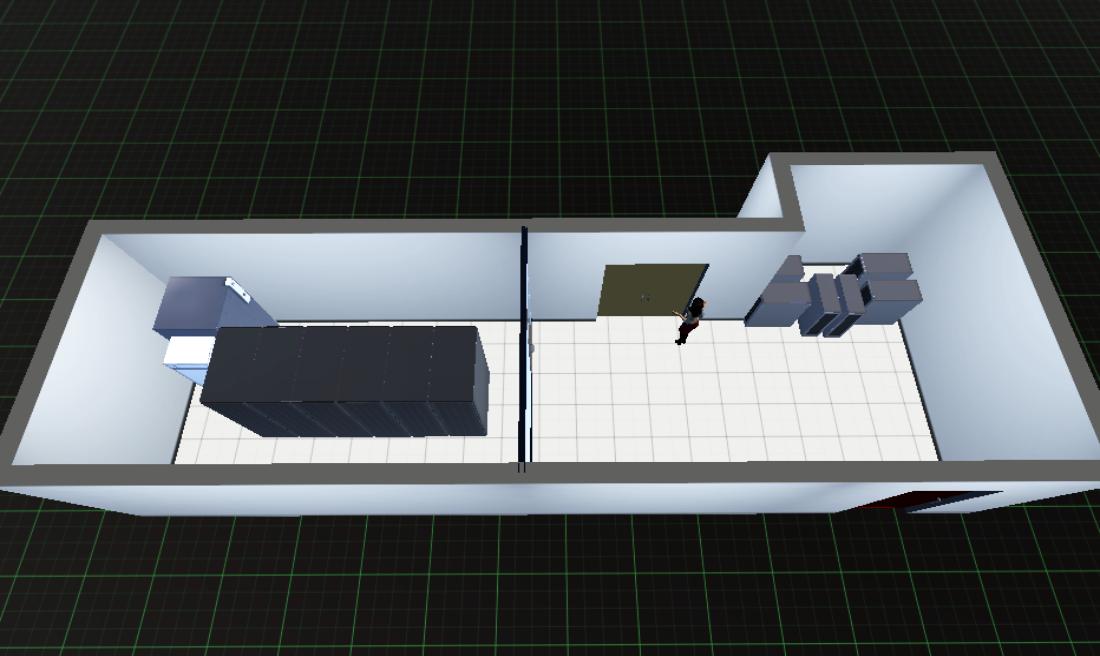1100x656 pixels.
Task: Click the leftmost gray cabinet in the right room
Action: 775,302
